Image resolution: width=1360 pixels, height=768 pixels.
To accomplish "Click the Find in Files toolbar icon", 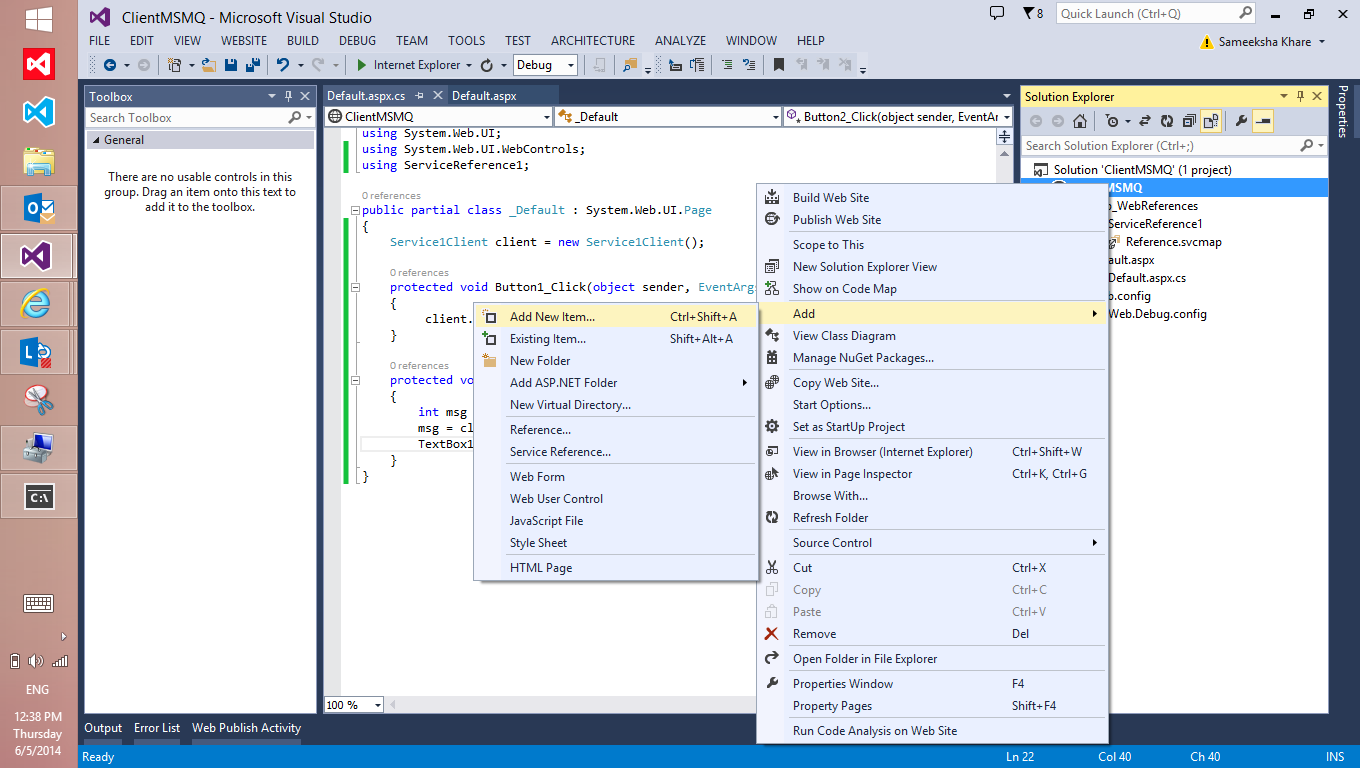I will 630,65.
